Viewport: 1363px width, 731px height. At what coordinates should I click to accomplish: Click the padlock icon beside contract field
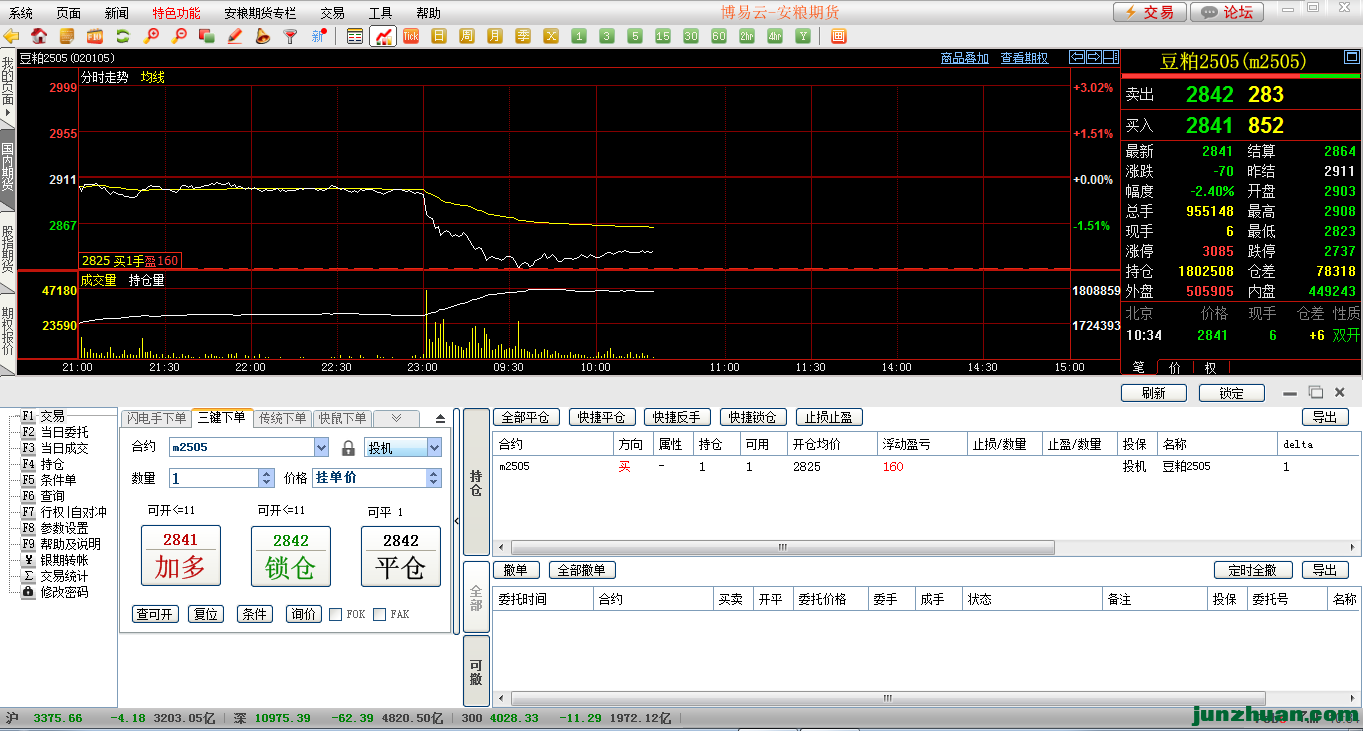(348, 448)
